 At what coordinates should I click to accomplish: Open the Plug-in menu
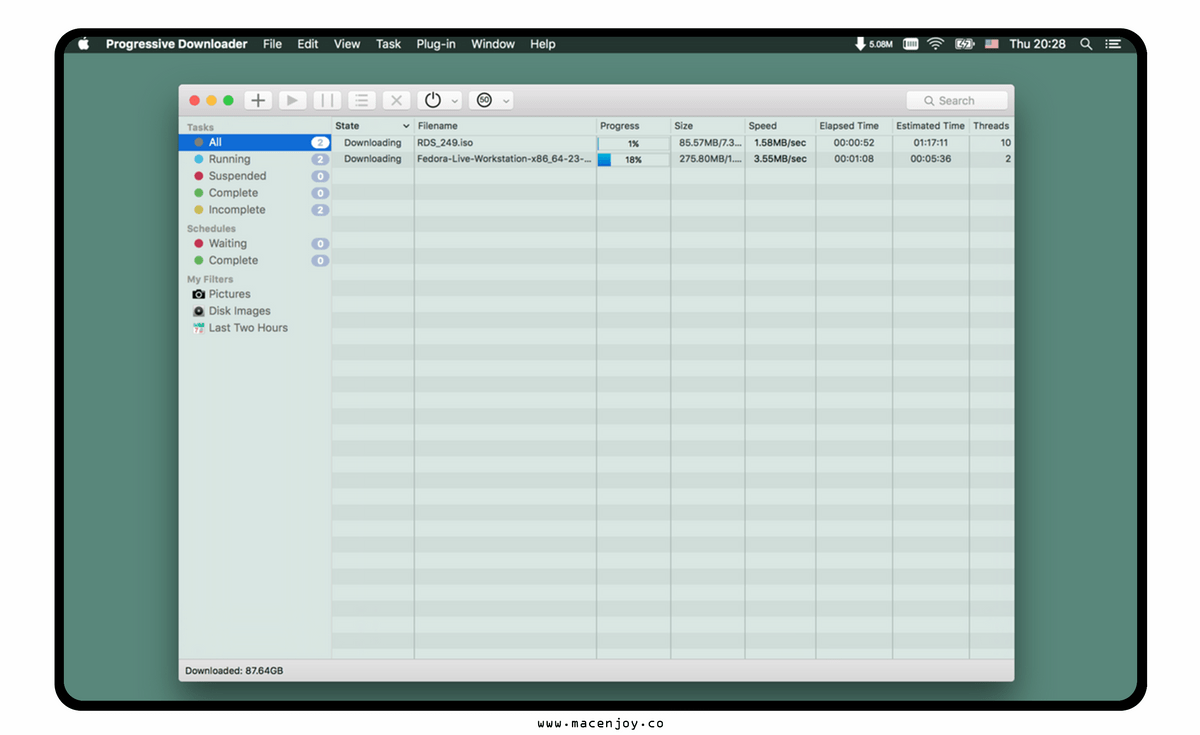coord(436,44)
